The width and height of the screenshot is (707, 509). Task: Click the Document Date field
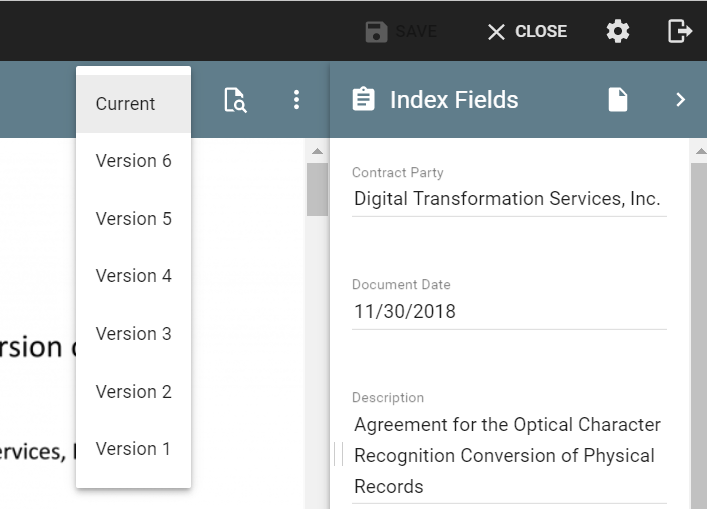tap(508, 312)
